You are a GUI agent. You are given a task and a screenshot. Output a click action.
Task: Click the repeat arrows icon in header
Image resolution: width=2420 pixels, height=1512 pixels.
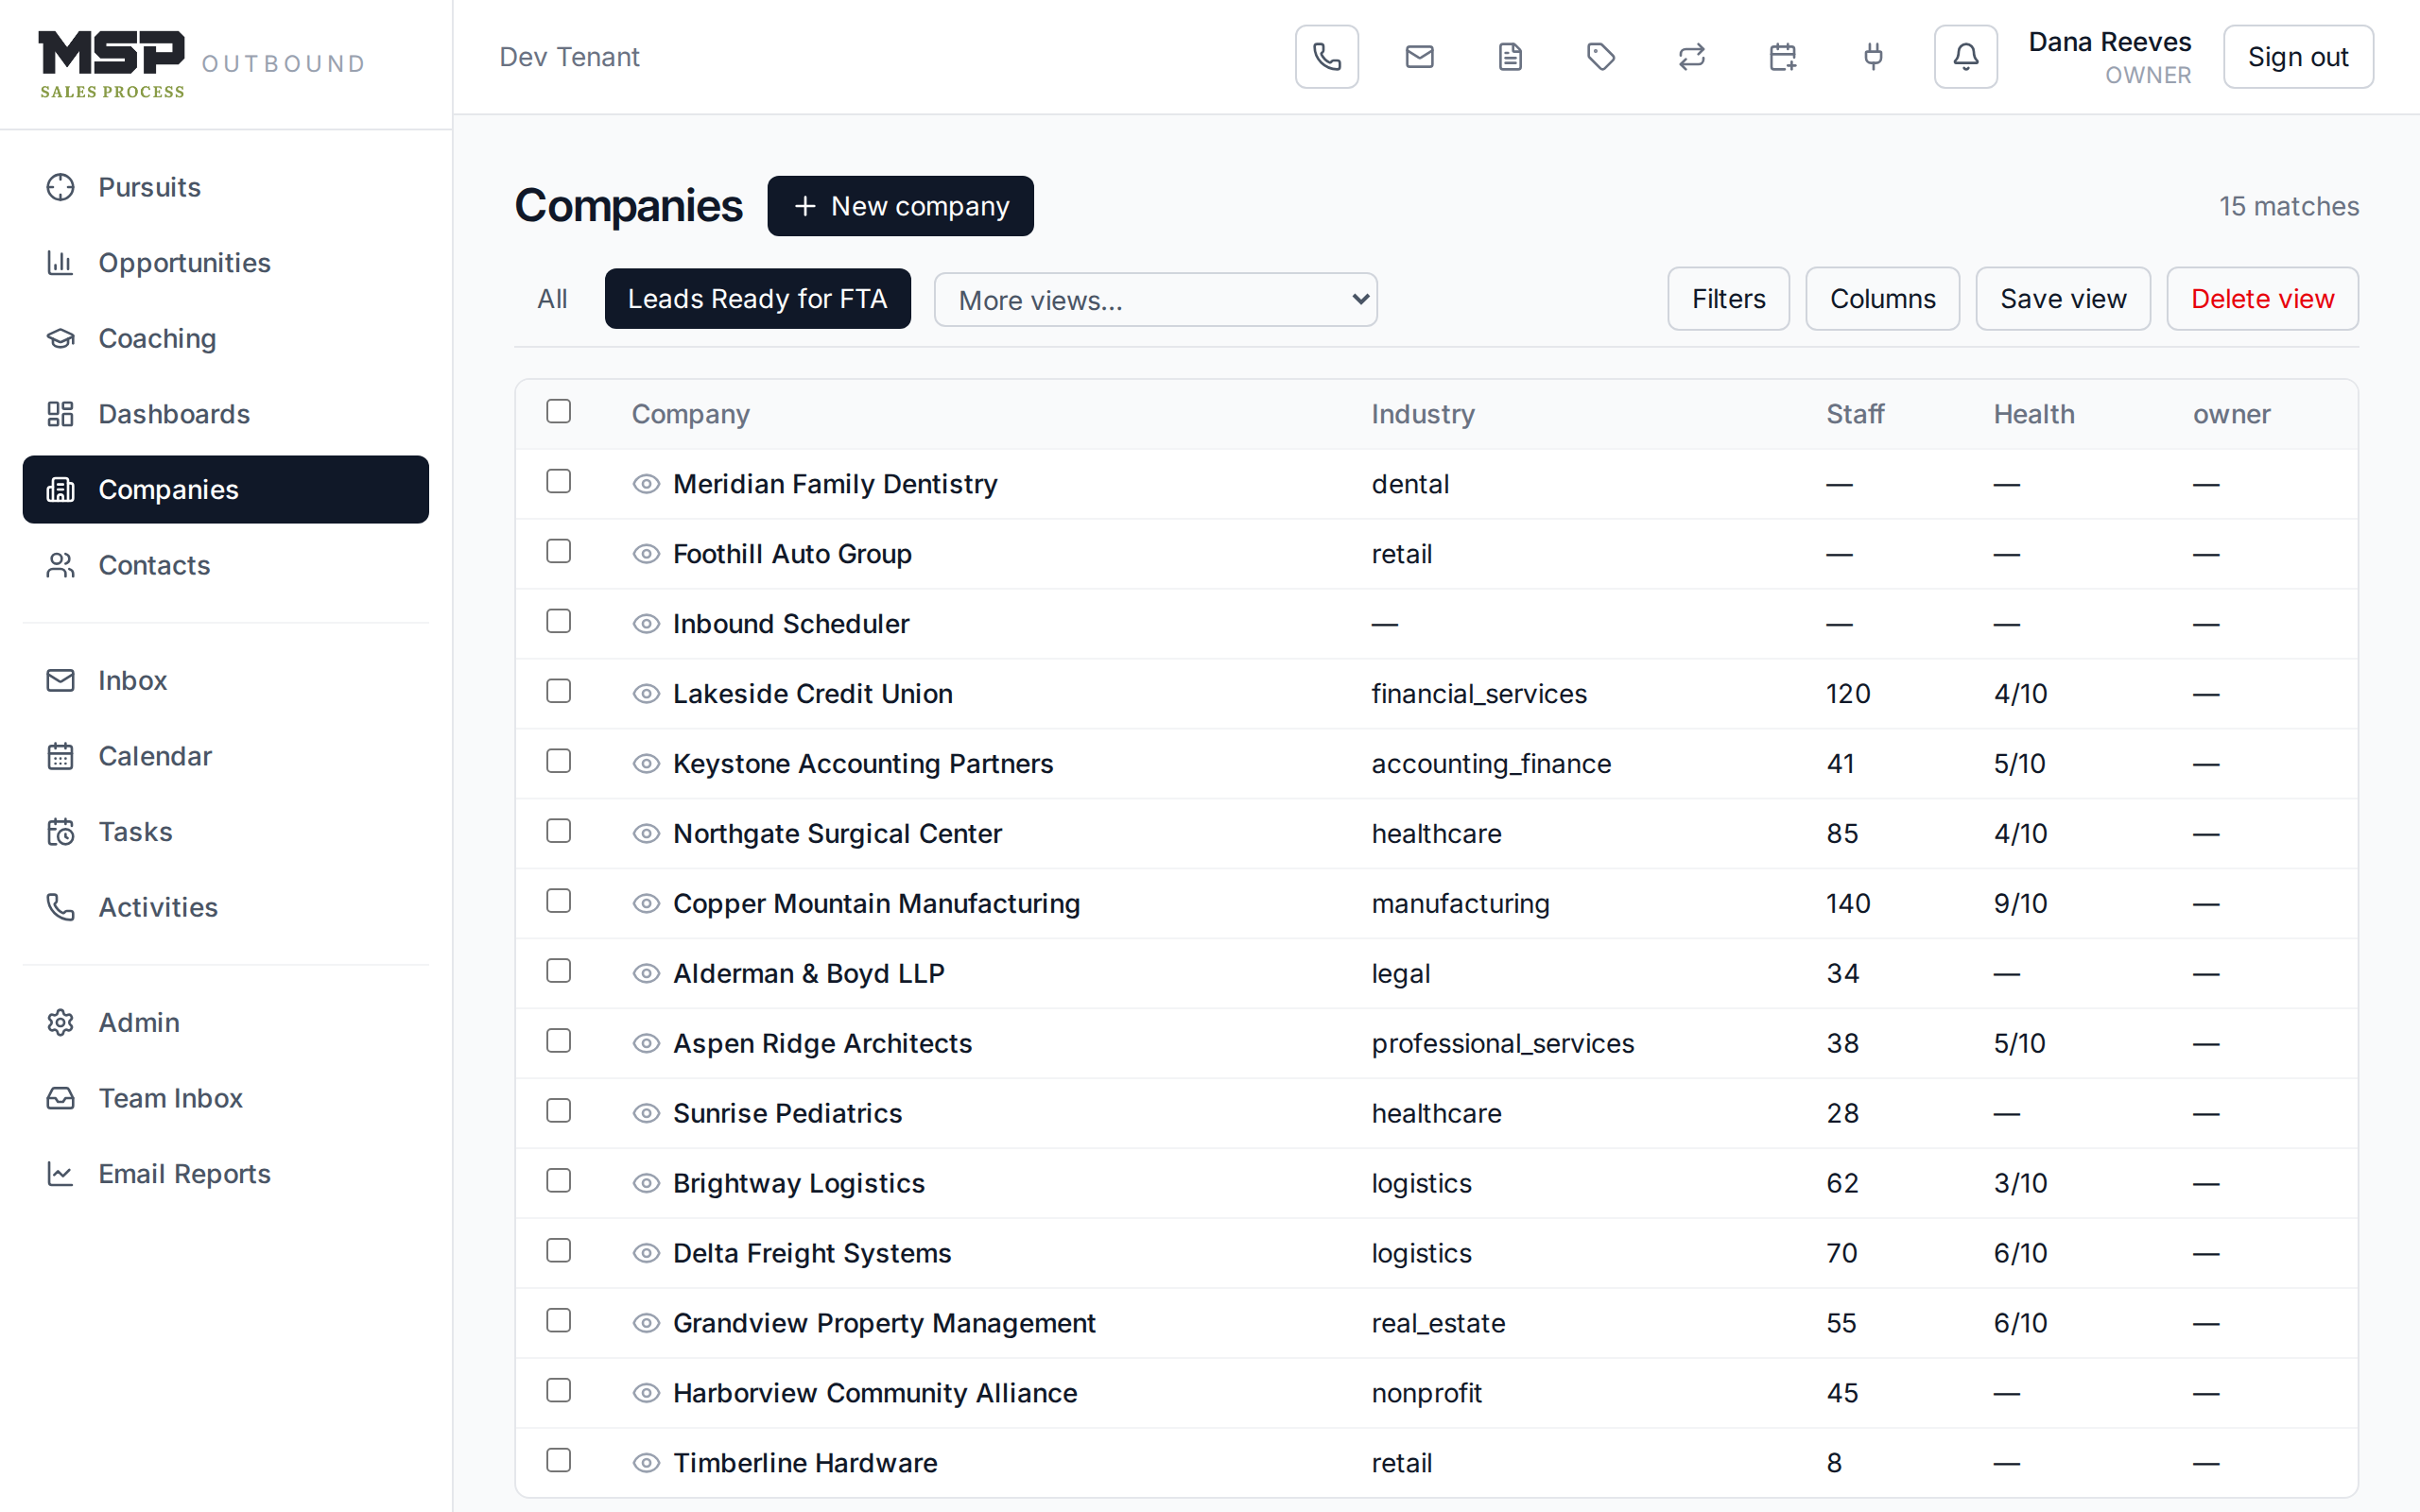1692,57
